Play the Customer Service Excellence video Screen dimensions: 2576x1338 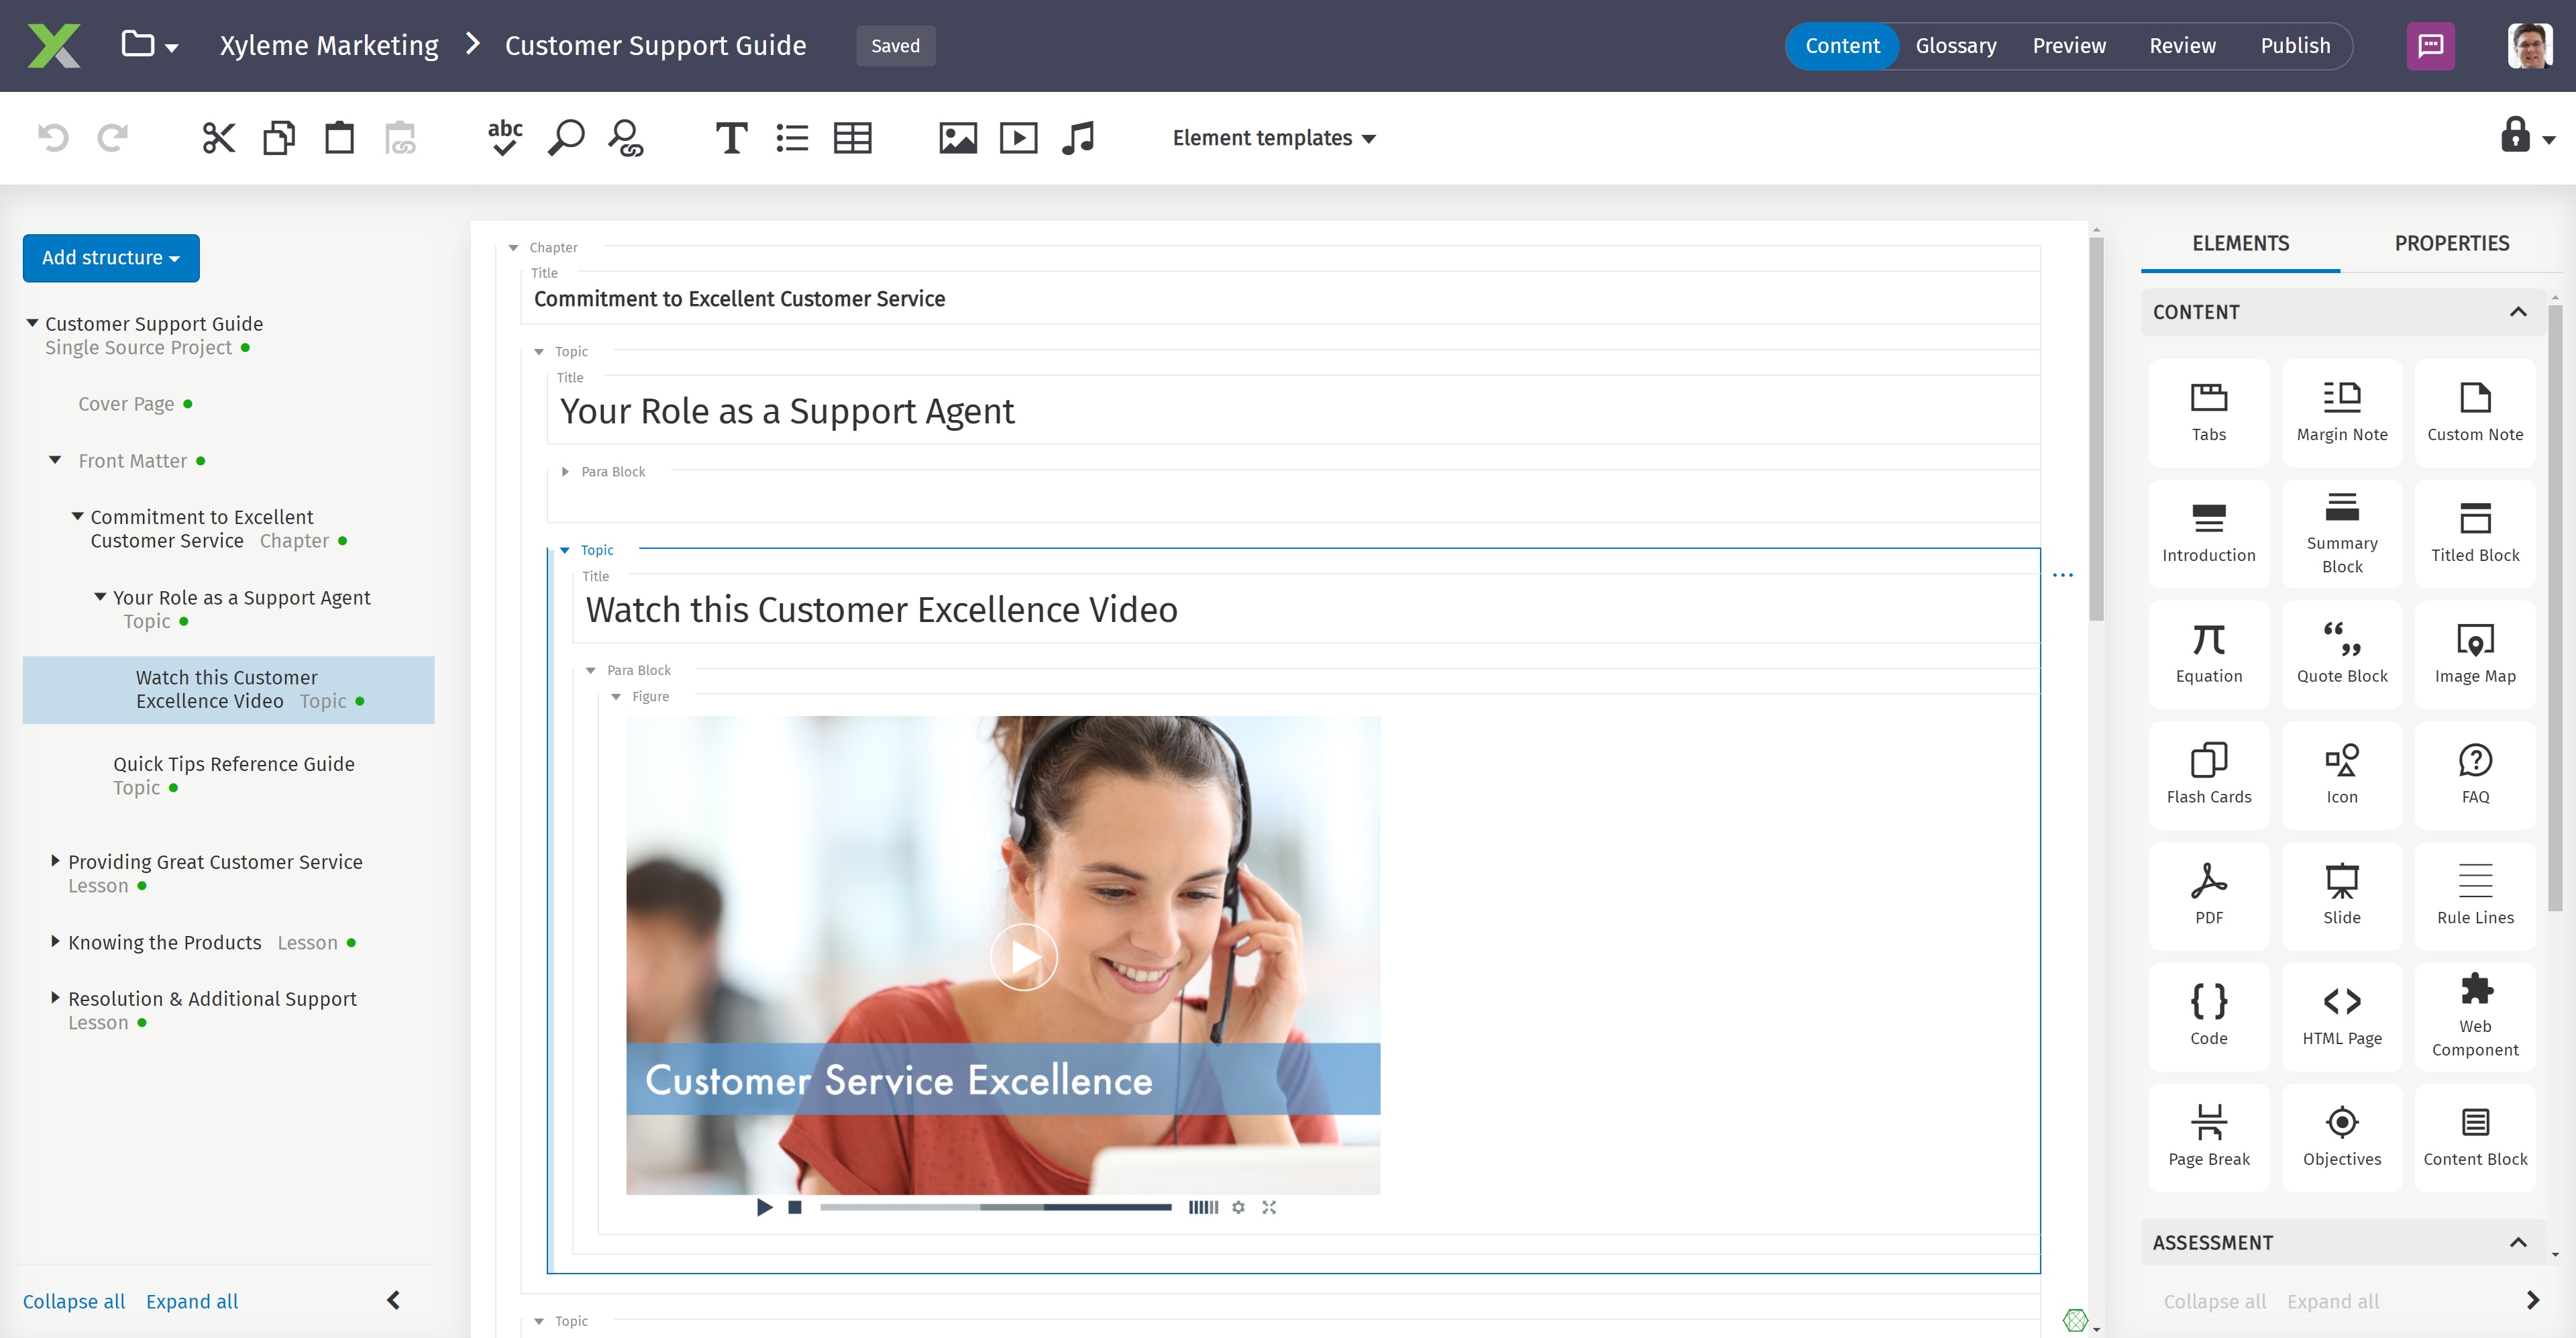tap(1023, 956)
